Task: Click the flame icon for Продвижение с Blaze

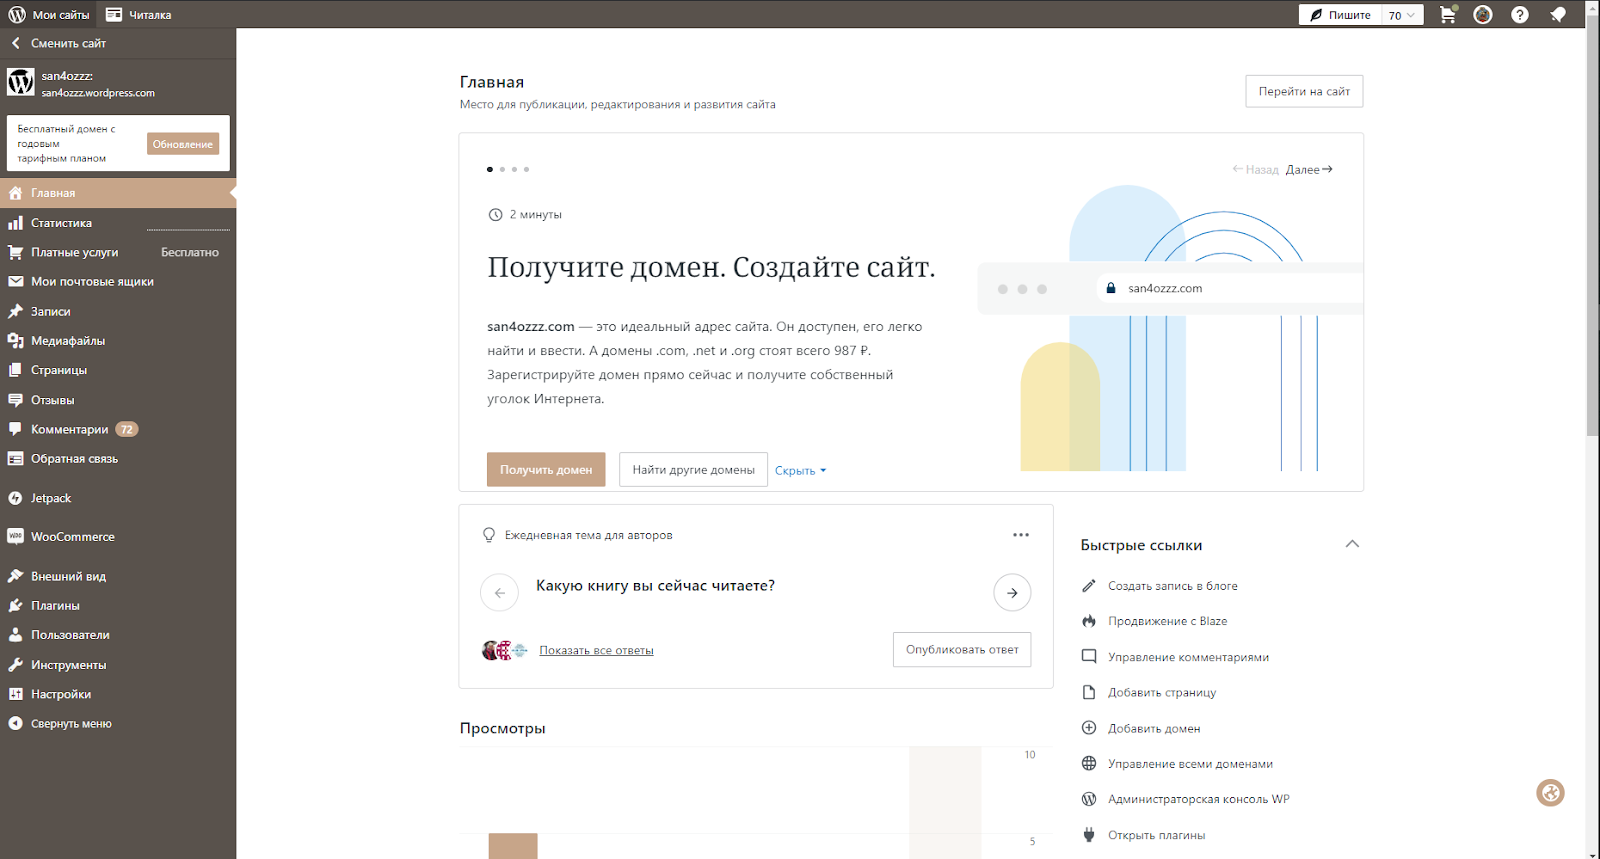Action: tap(1089, 621)
